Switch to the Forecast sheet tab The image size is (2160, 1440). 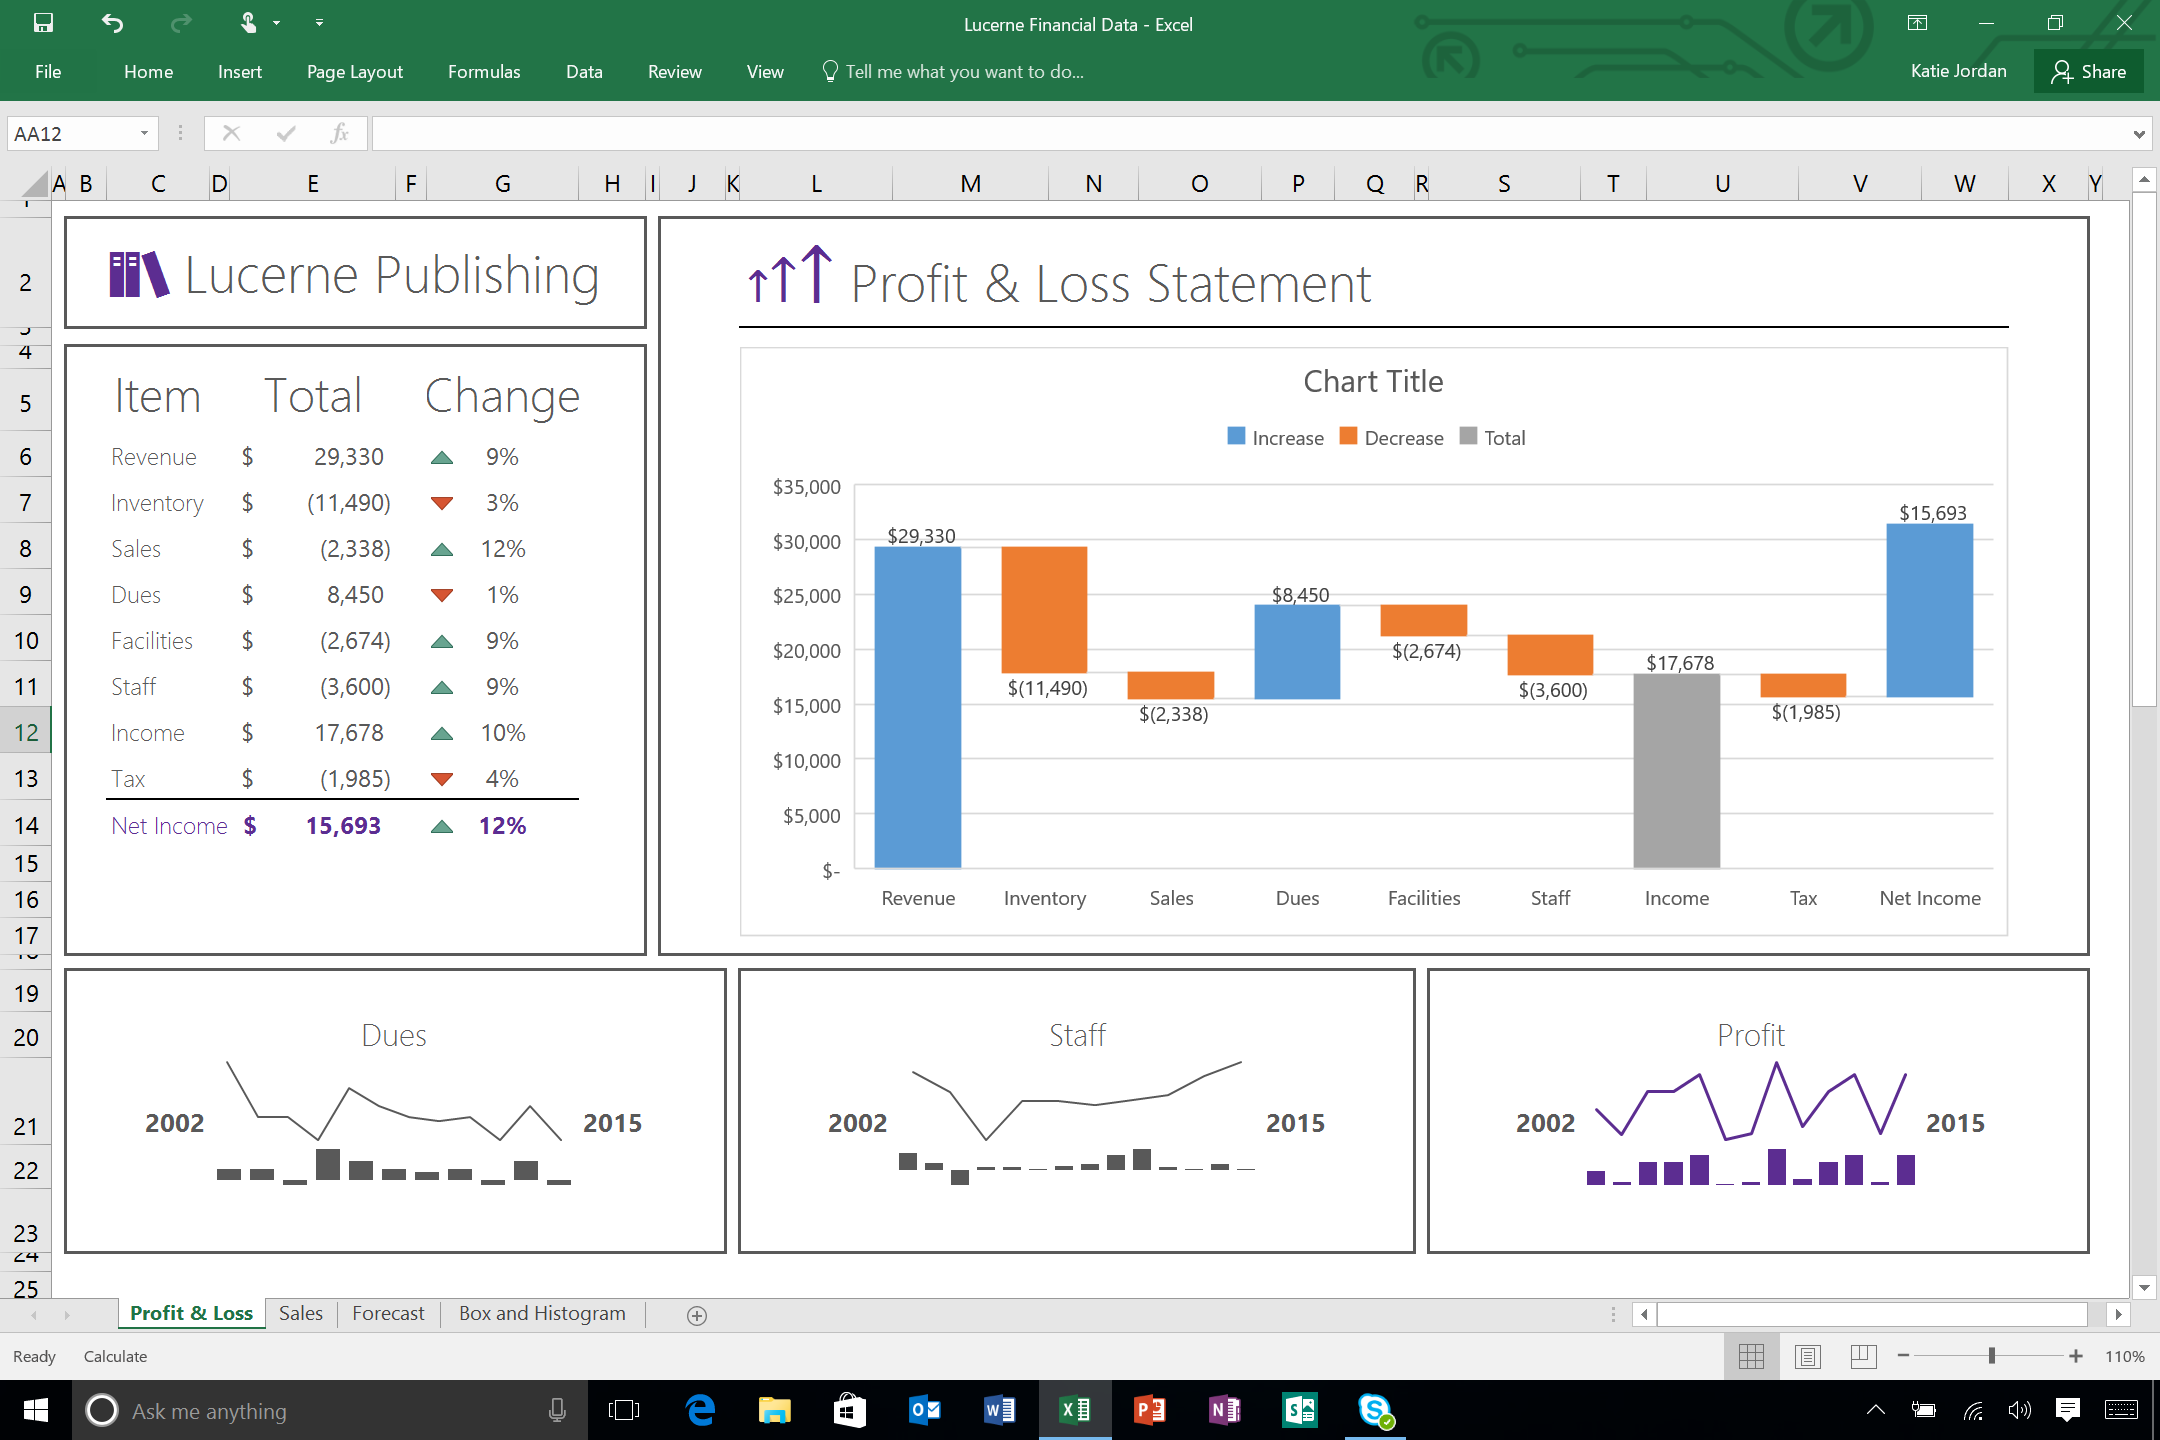coord(388,1313)
